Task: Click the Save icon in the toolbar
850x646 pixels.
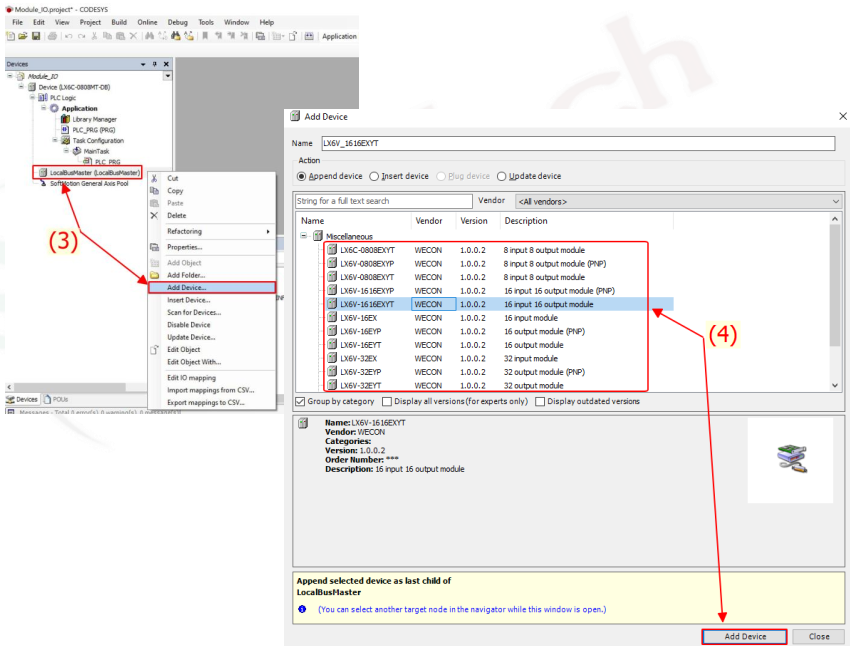Action: (x=36, y=36)
